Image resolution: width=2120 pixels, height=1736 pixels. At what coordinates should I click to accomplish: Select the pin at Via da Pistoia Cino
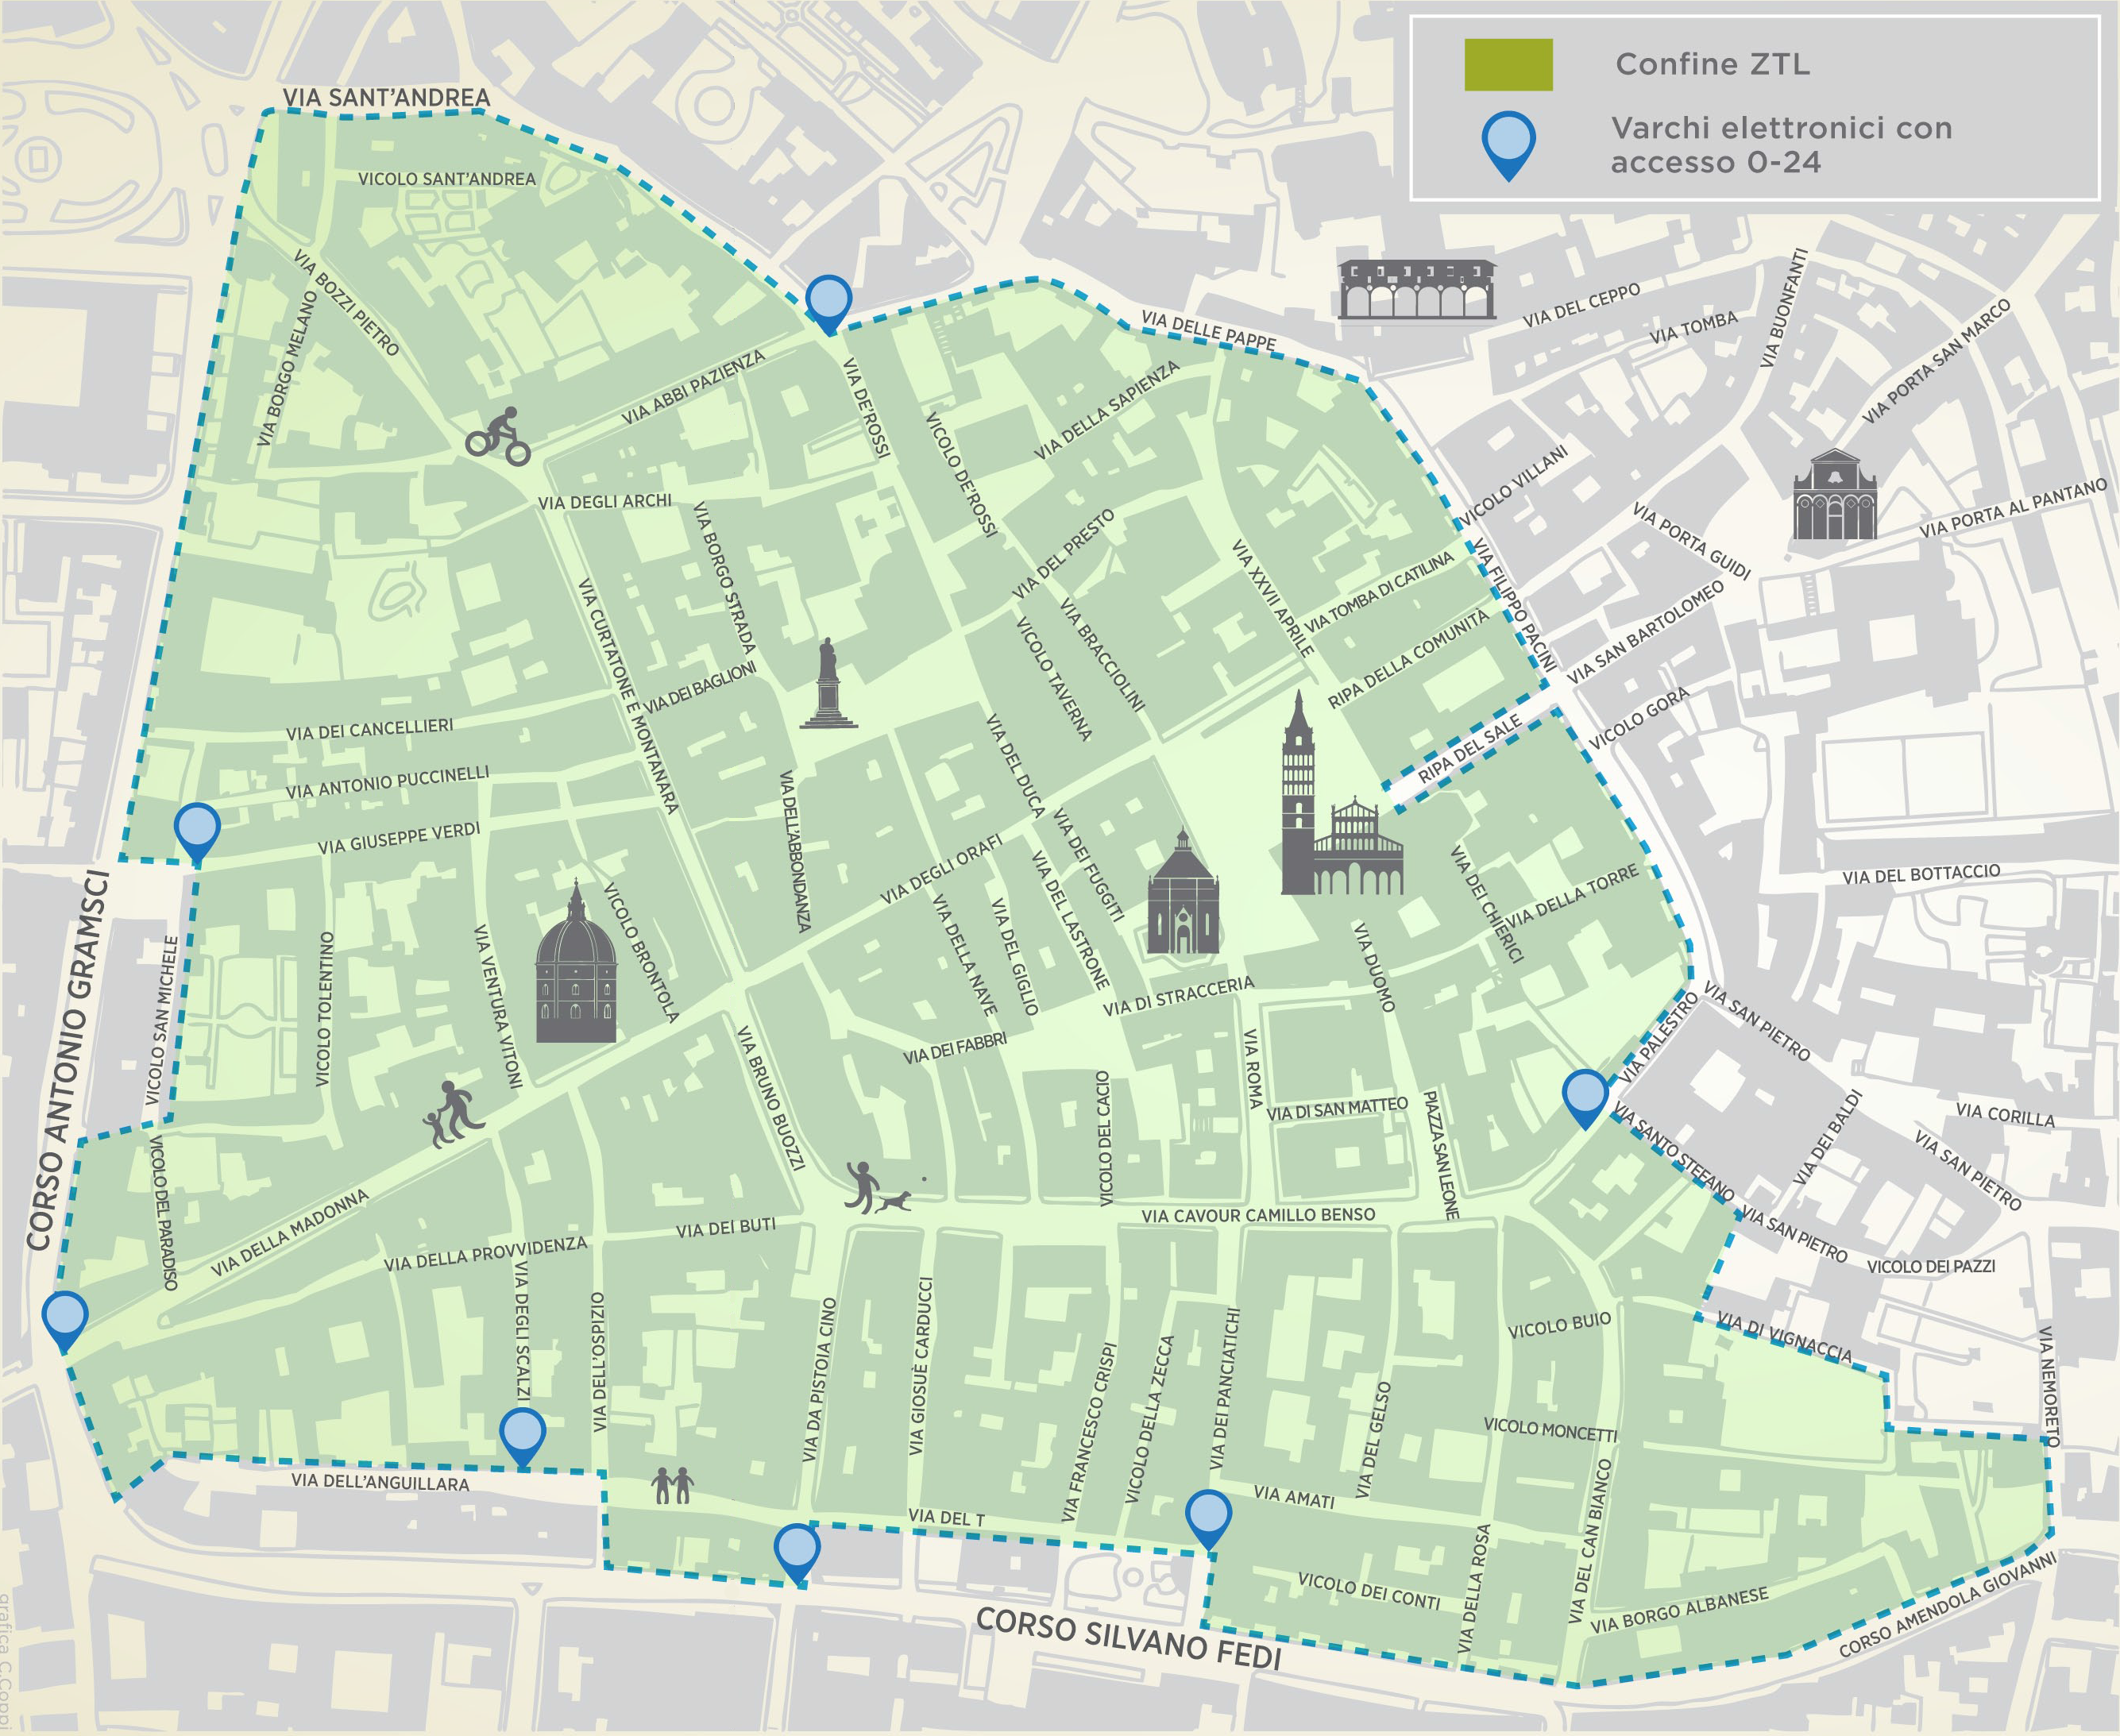coord(797,1554)
